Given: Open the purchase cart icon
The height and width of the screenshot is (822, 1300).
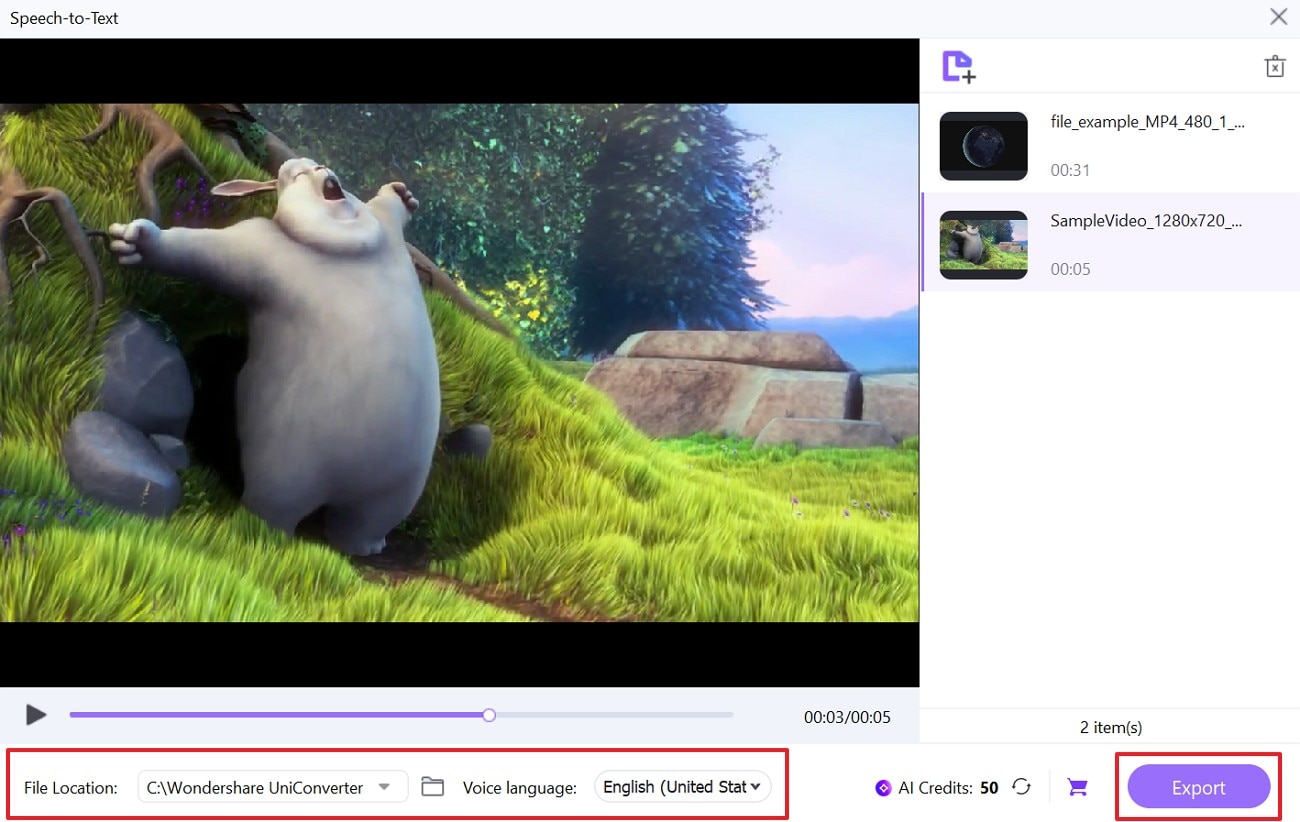Looking at the screenshot, I should [1077, 788].
